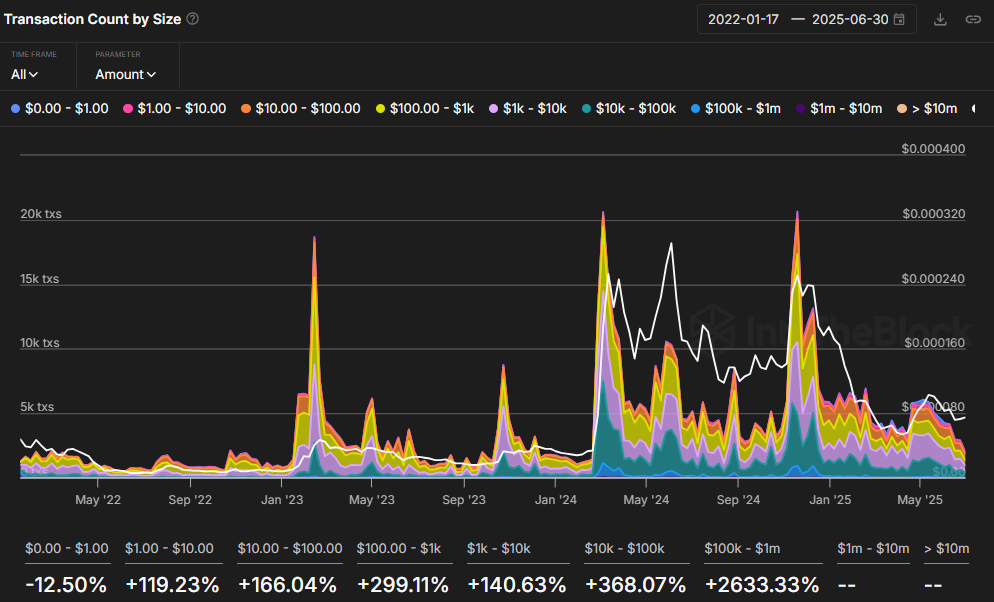Open the calendar date picker icon
The width and height of the screenshot is (994, 602).
click(899, 20)
